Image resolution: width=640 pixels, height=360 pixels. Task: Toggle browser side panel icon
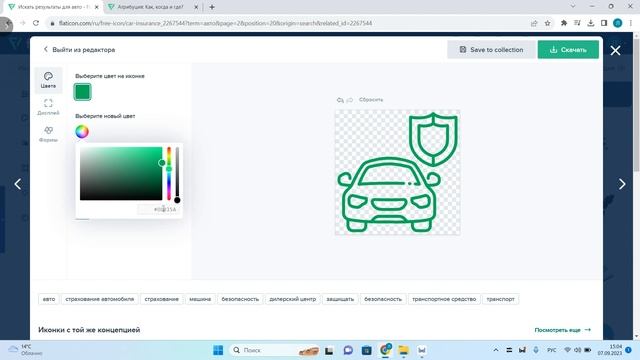pos(604,23)
